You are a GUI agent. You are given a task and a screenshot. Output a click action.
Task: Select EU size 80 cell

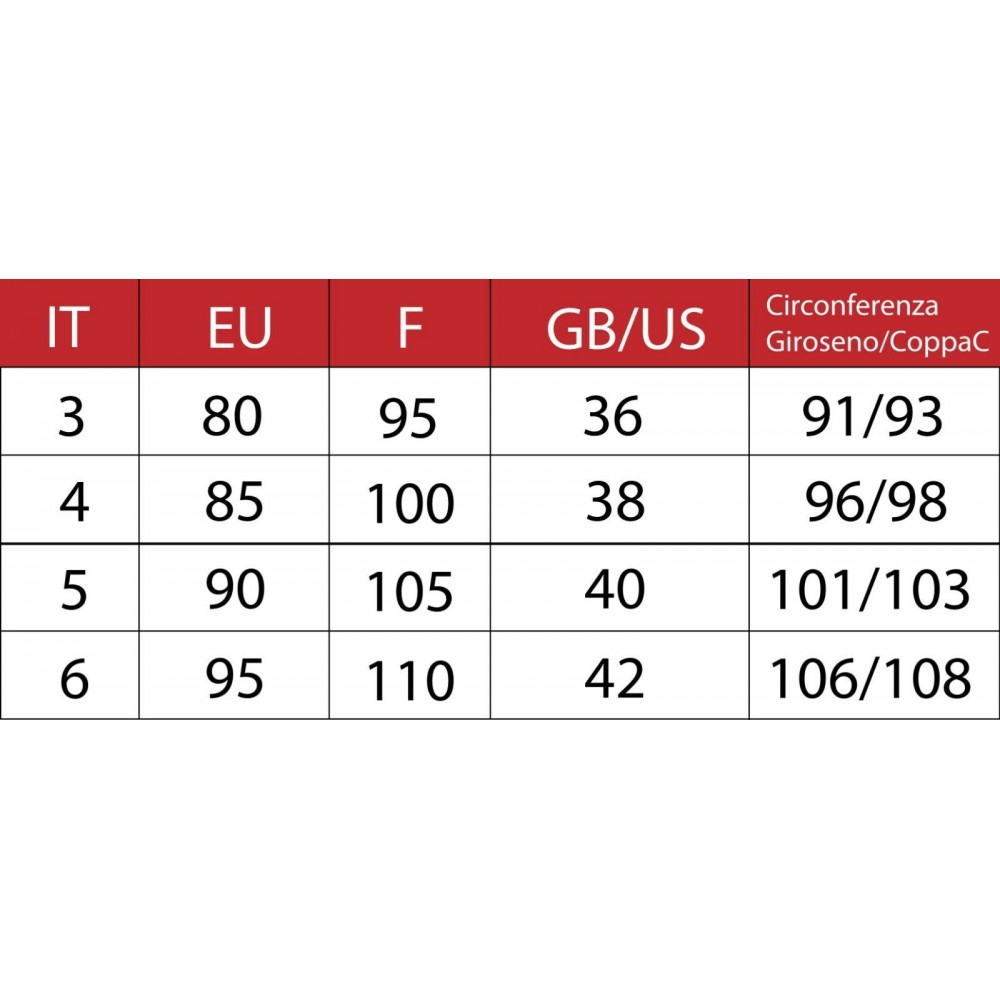(x=232, y=416)
